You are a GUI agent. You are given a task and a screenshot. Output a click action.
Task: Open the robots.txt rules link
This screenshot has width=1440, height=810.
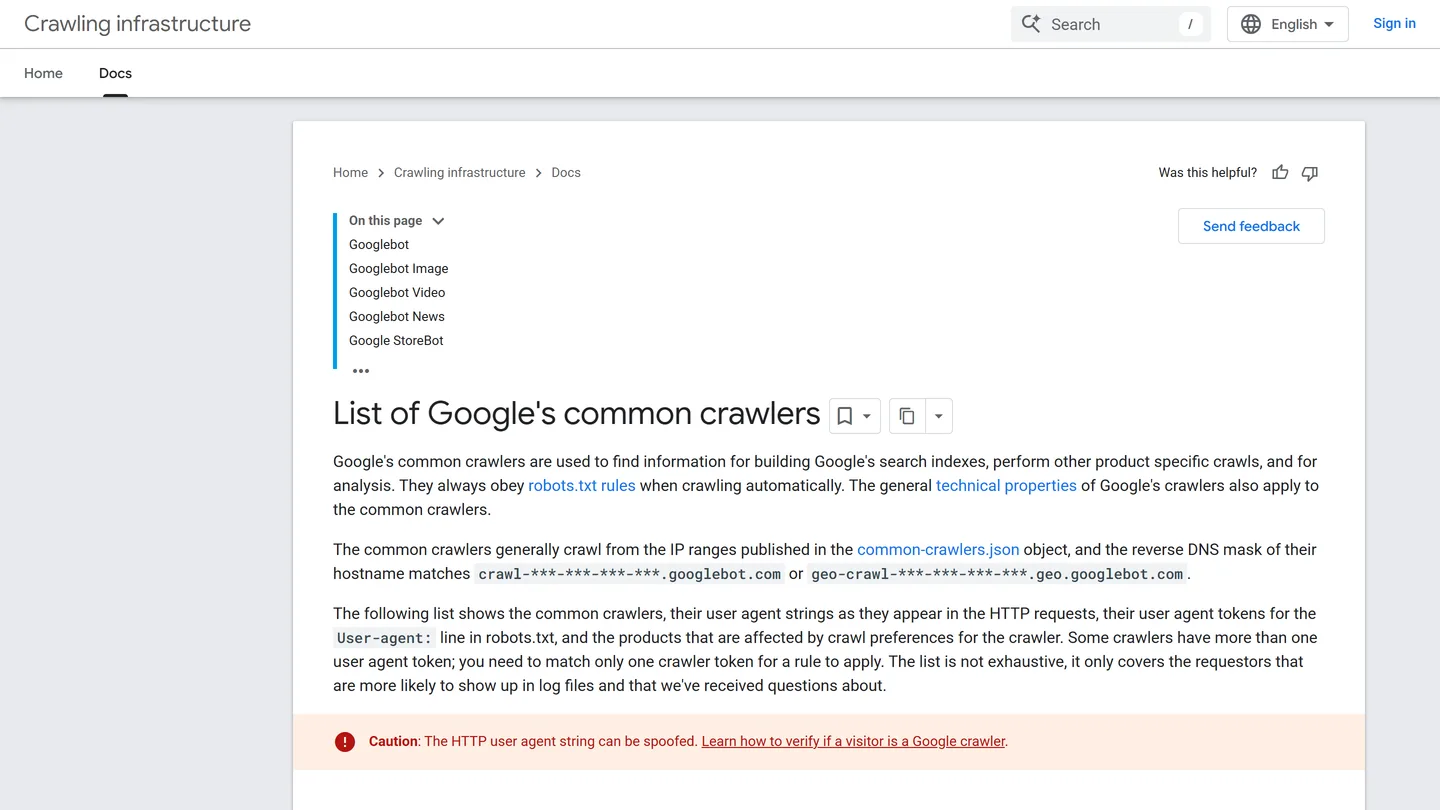tap(582, 486)
